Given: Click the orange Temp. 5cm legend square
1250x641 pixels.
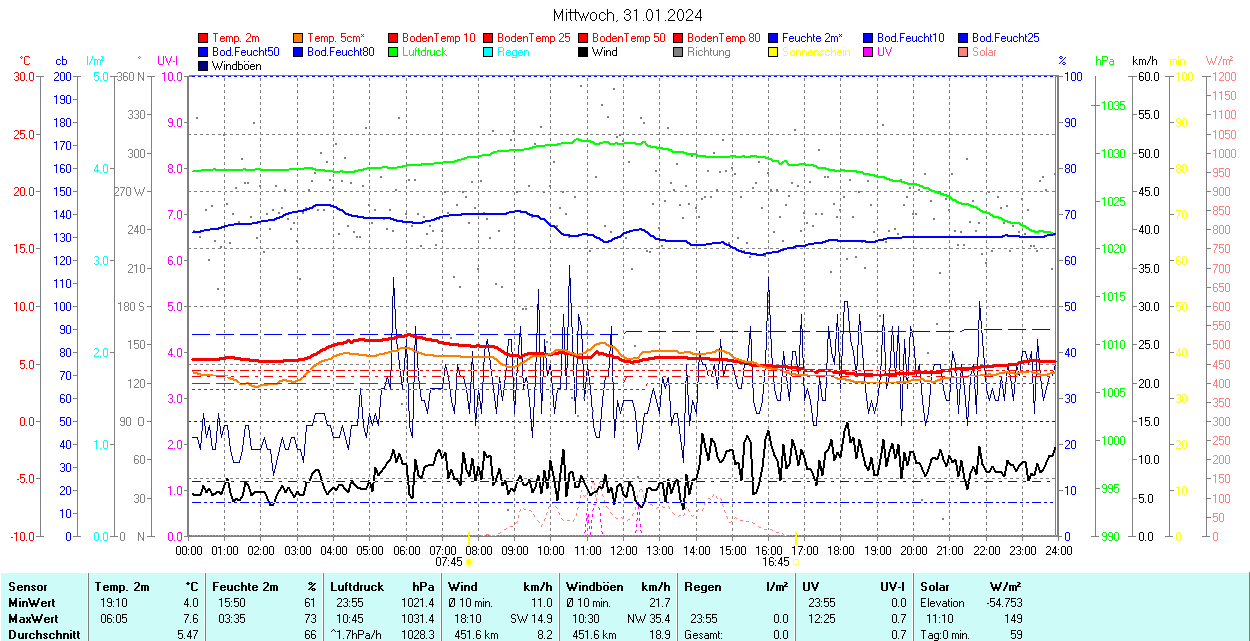Looking at the screenshot, I should click(299, 38).
